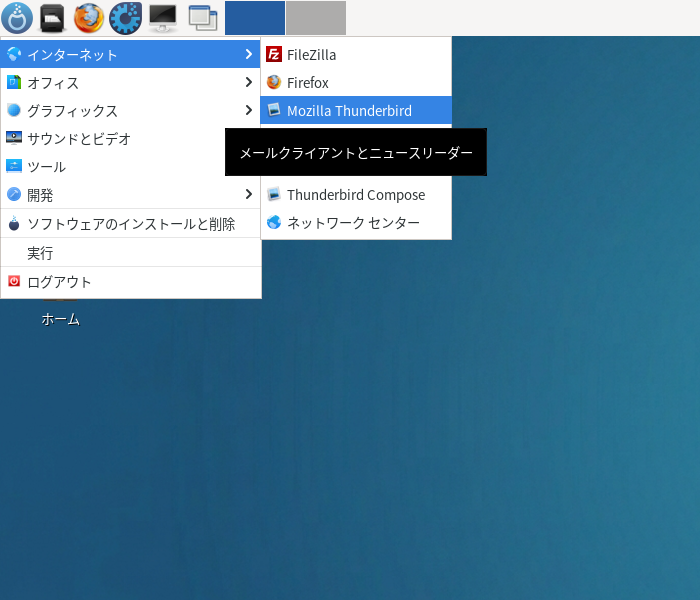Click the ツール sliders icon
Screen dimensions: 700x600
14,166
